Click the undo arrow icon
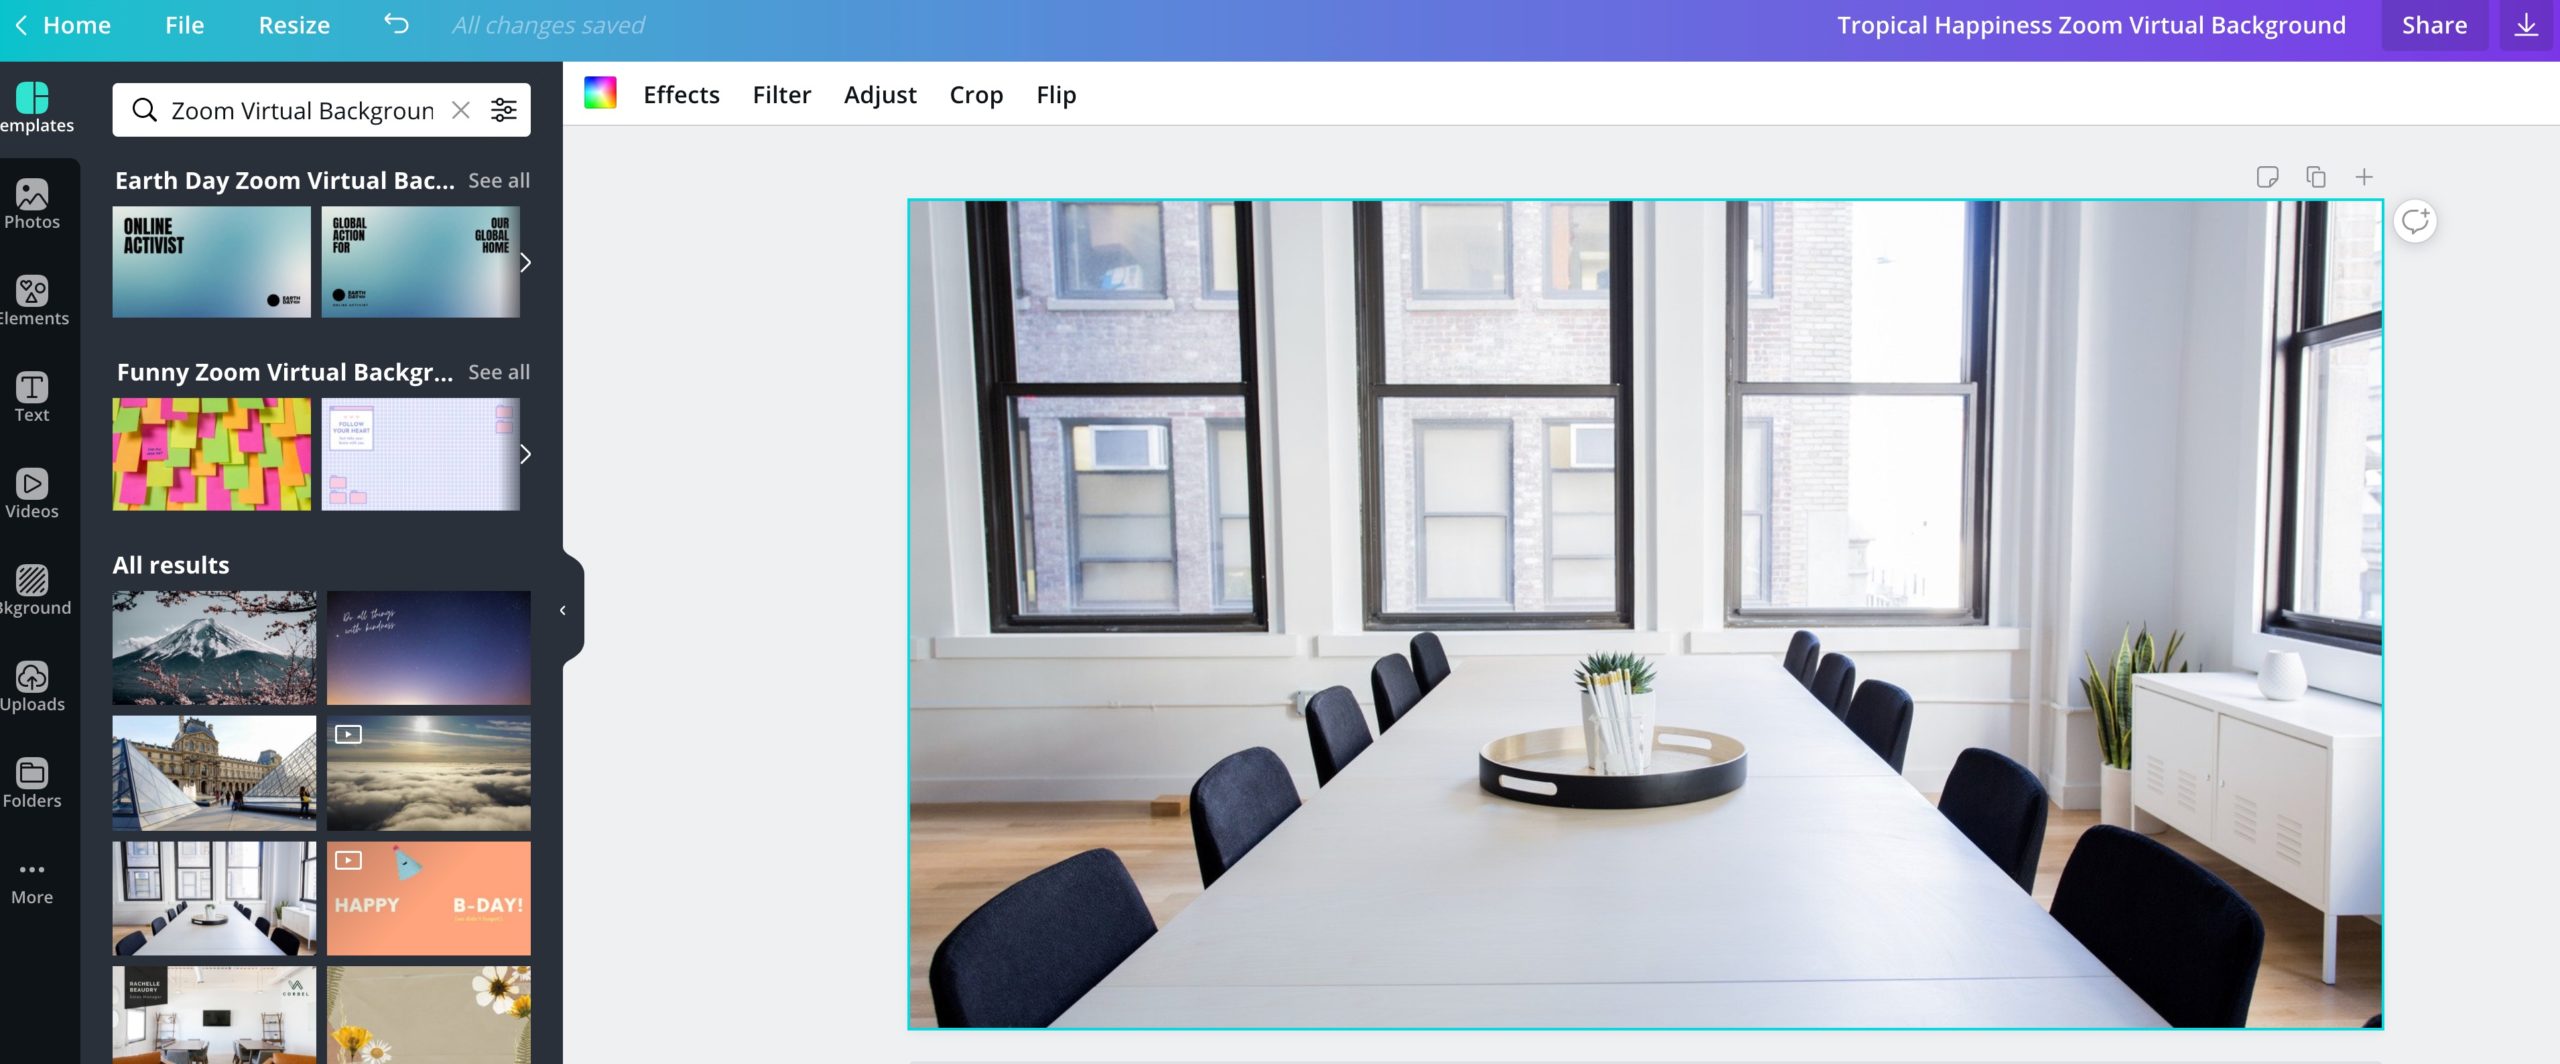Screen dimensions: 2560x1064 coord(396,25)
